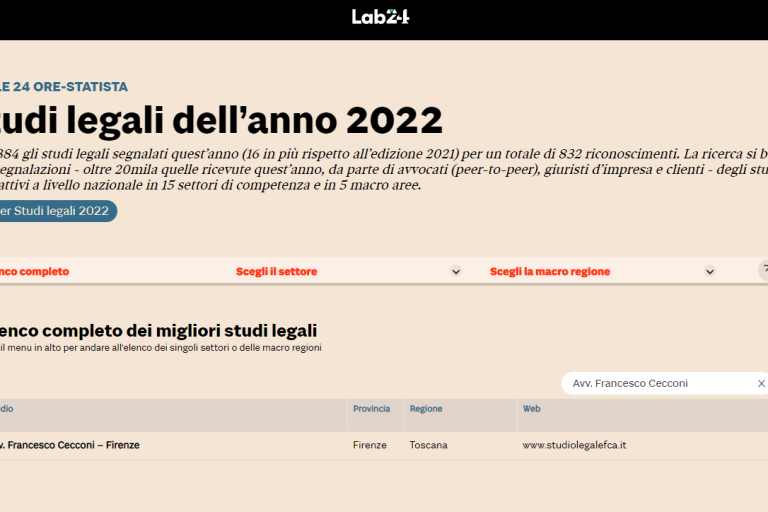Click the Lab24 logo in the header
768x512 pixels.
click(x=381, y=16)
